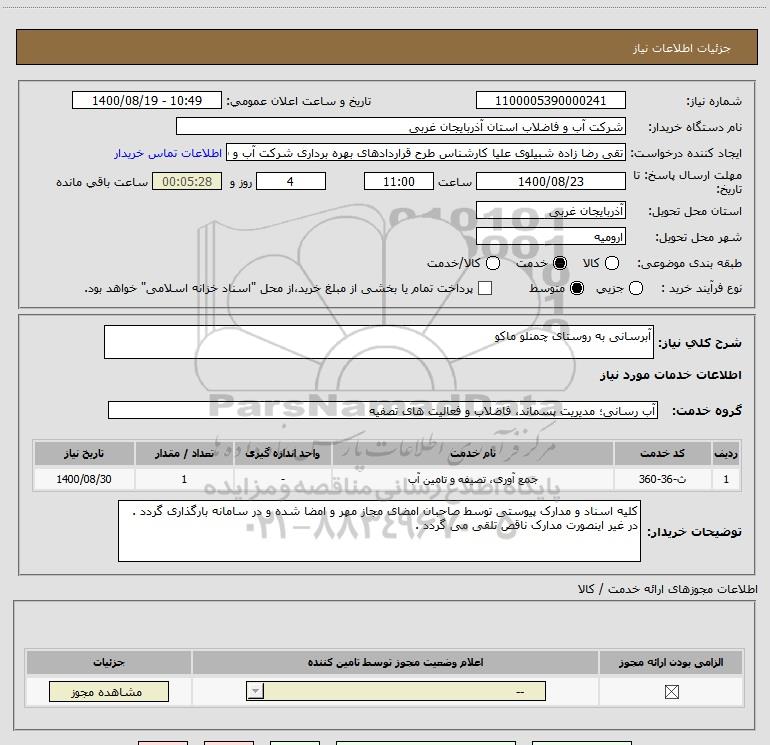Click the واحد اندازه گیری column header
This screenshot has width=770, height=745.
[x=282, y=453]
